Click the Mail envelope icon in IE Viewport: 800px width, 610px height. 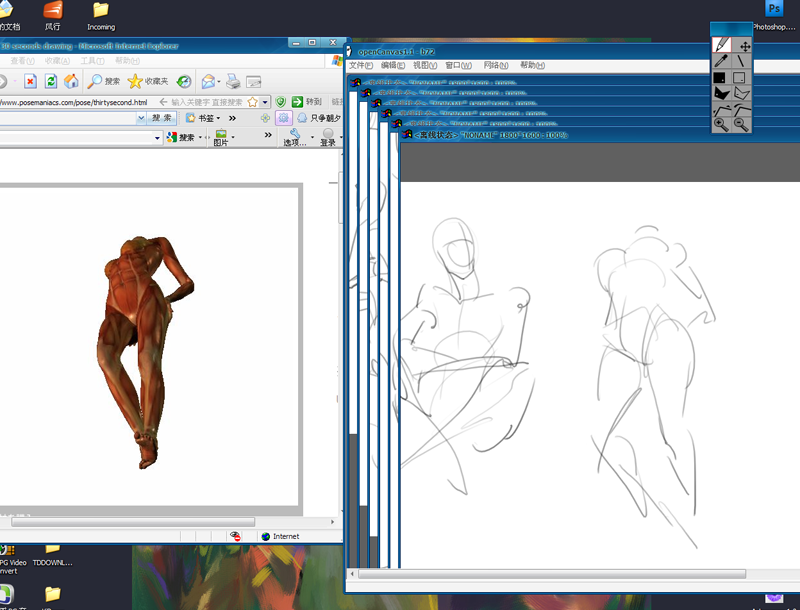click(x=208, y=81)
